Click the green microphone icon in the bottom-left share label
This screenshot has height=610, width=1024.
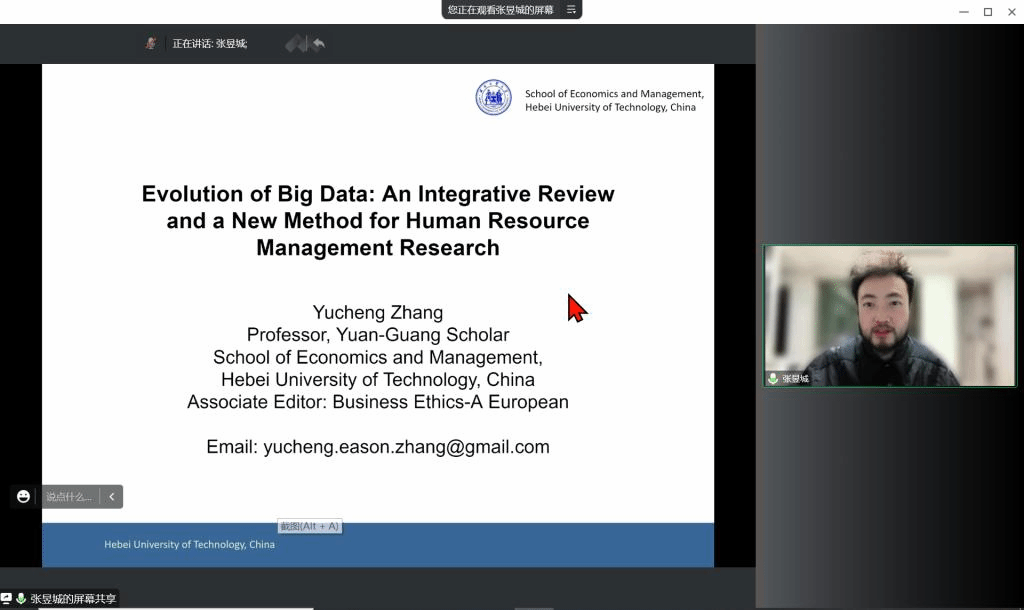point(21,599)
